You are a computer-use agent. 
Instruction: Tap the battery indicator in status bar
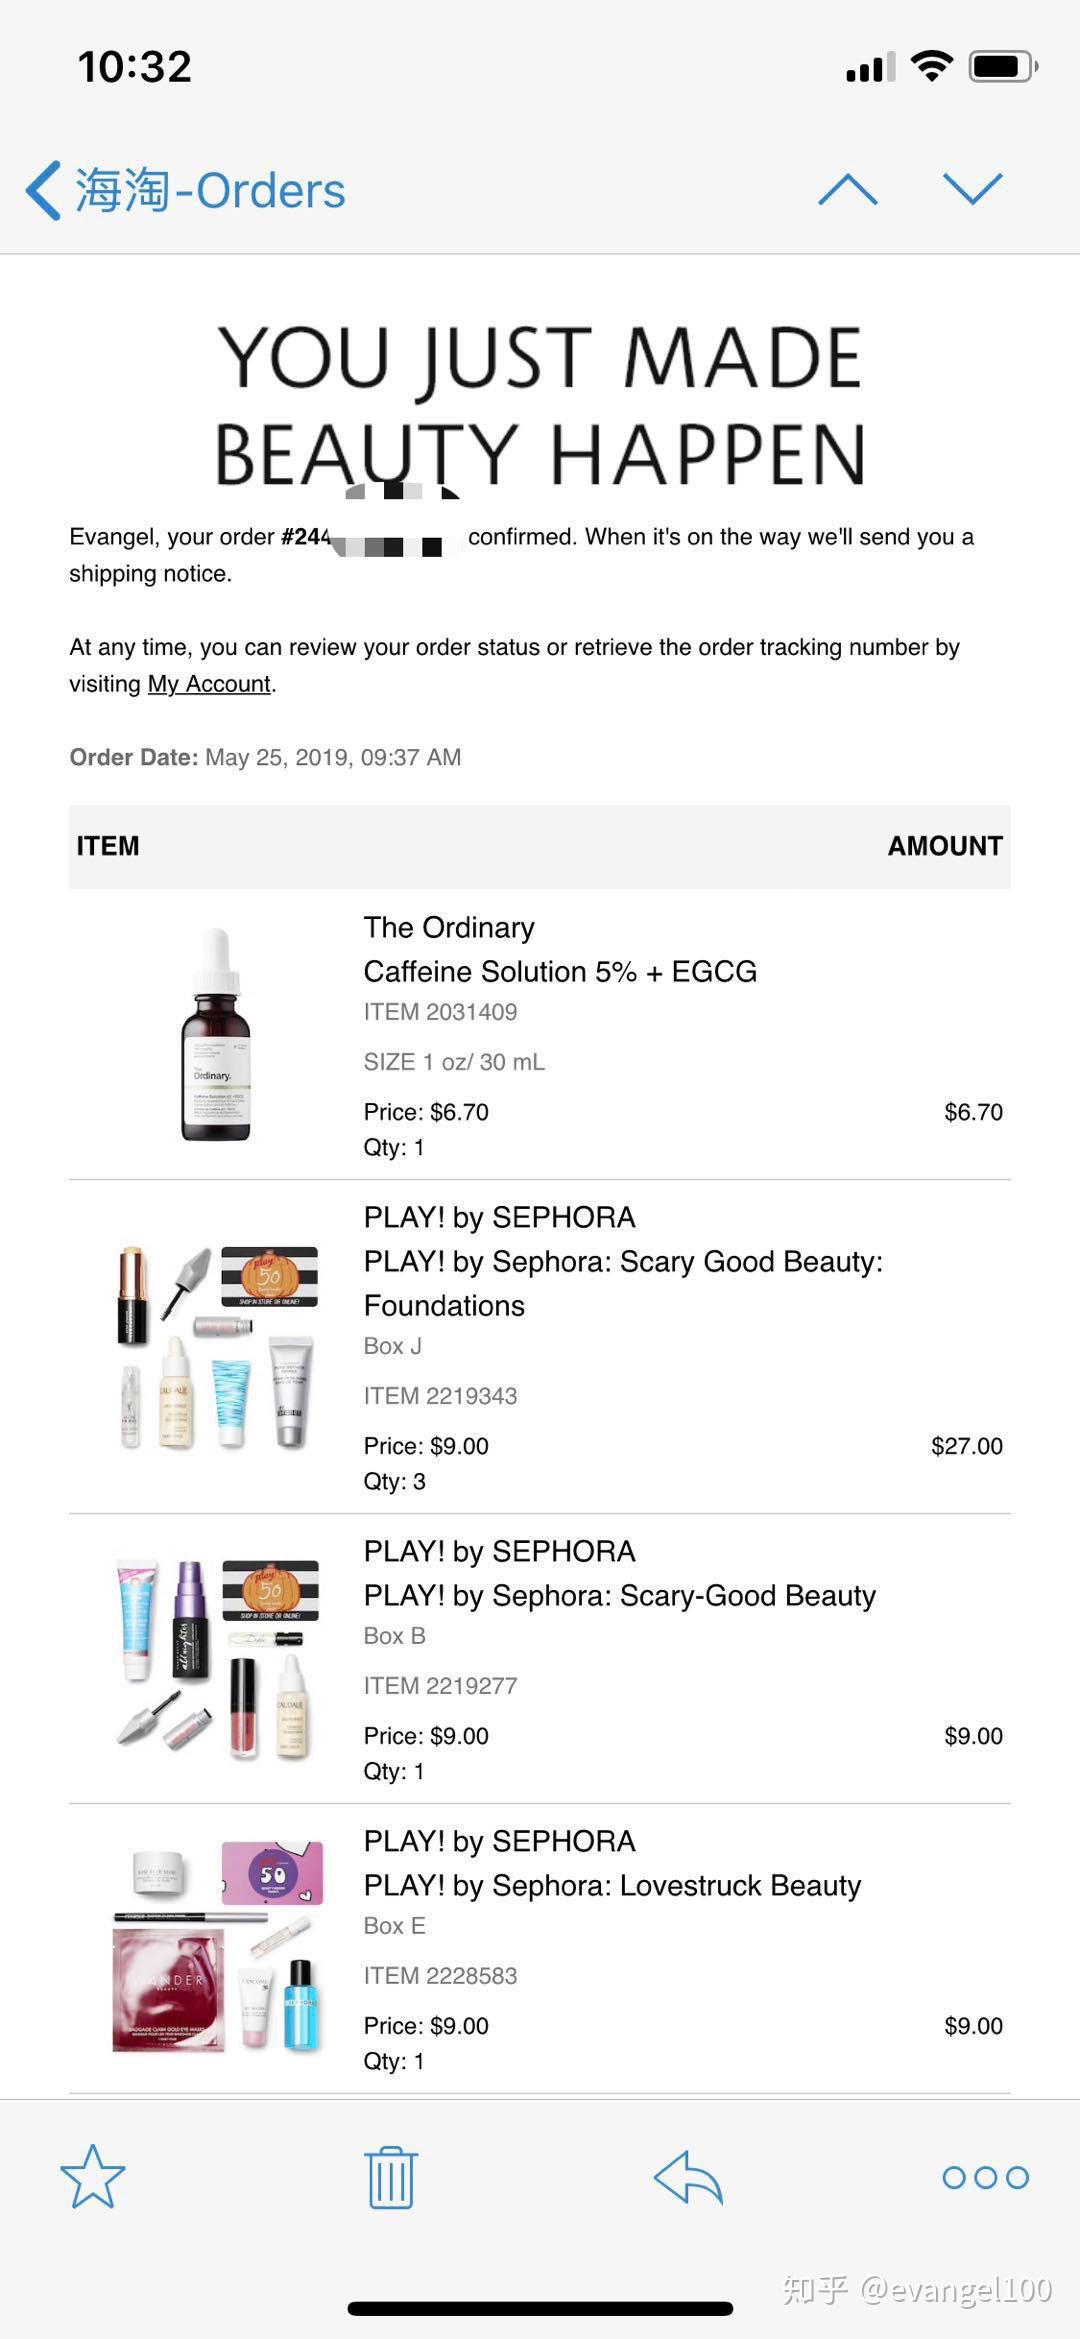pyautogui.click(x=1002, y=67)
